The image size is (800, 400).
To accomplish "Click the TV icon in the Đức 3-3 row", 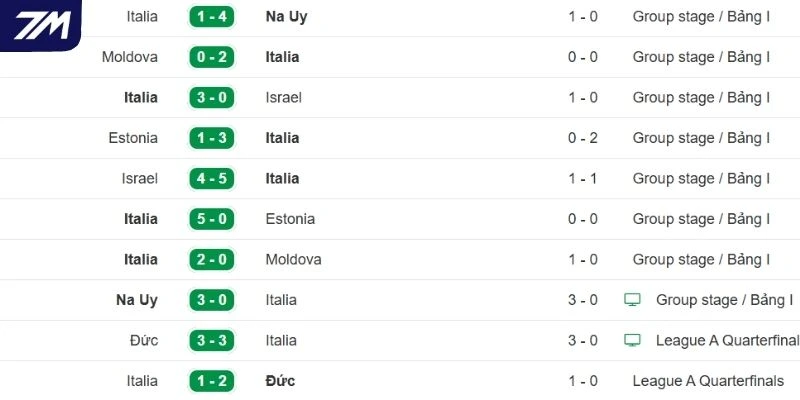I will click(632, 340).
